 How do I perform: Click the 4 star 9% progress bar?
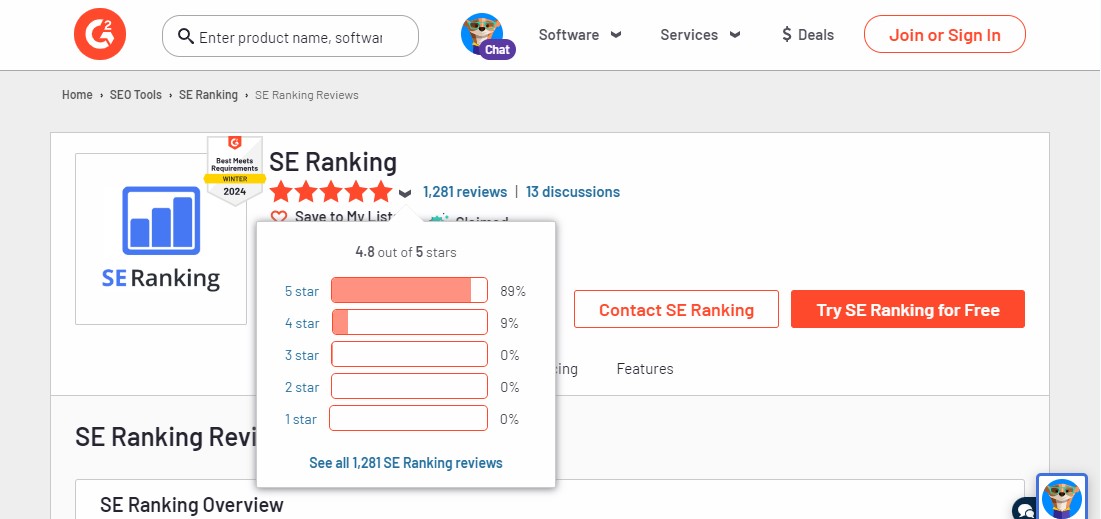point(409,322)
